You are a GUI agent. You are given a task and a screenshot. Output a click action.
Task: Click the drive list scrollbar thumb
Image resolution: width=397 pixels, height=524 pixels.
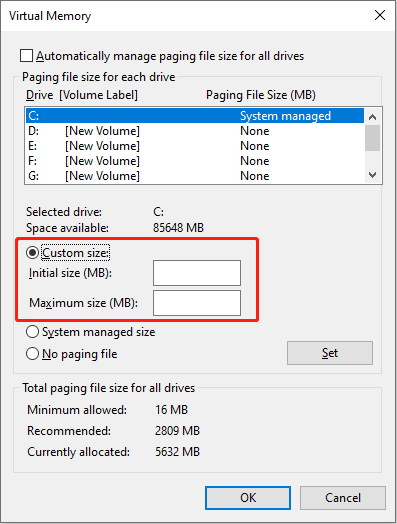point(372,138)
